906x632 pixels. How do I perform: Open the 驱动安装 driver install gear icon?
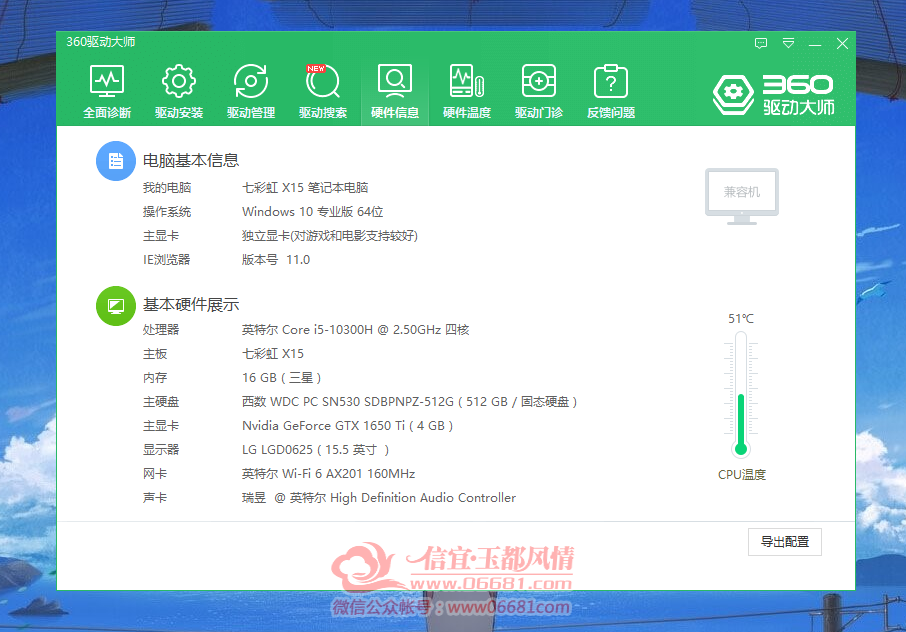click(x=179, y=91)
